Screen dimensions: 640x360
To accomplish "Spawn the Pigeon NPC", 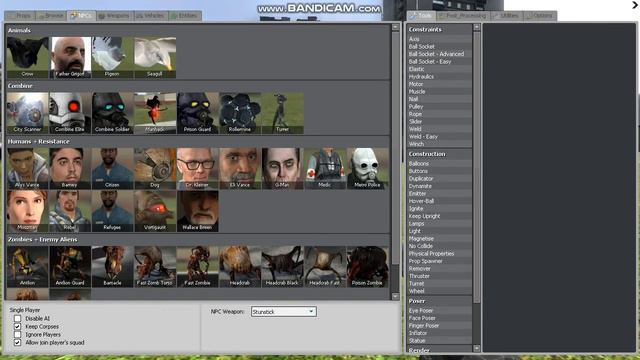I will [112, 57].
